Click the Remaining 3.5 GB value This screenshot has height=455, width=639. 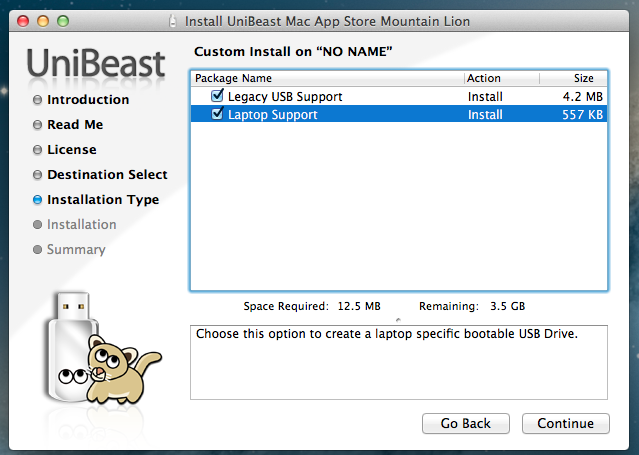507,306
